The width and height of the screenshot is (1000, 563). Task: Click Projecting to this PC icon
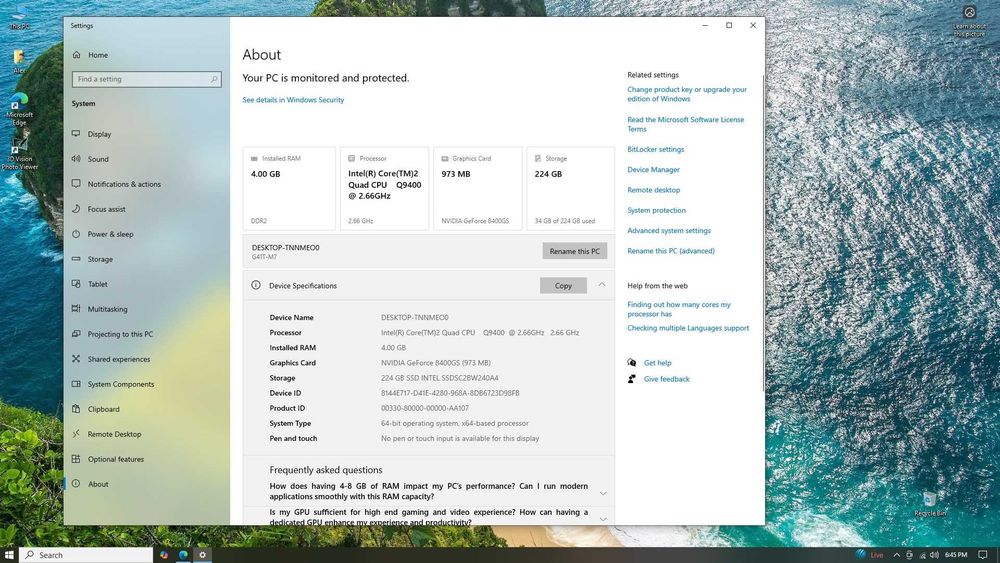76,333
